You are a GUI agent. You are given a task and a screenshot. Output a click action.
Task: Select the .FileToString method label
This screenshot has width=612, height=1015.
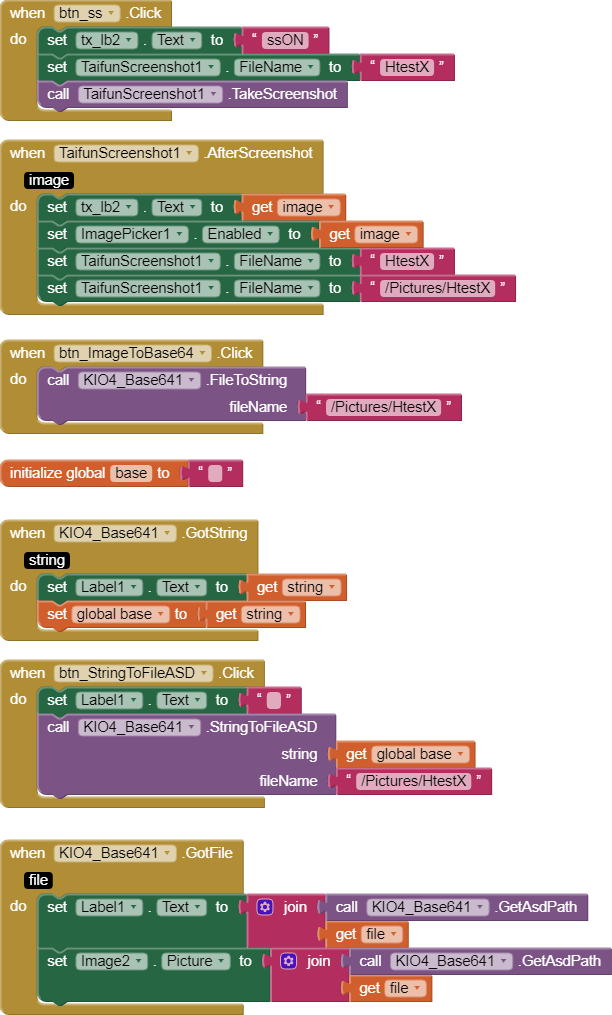click(247, 381)
